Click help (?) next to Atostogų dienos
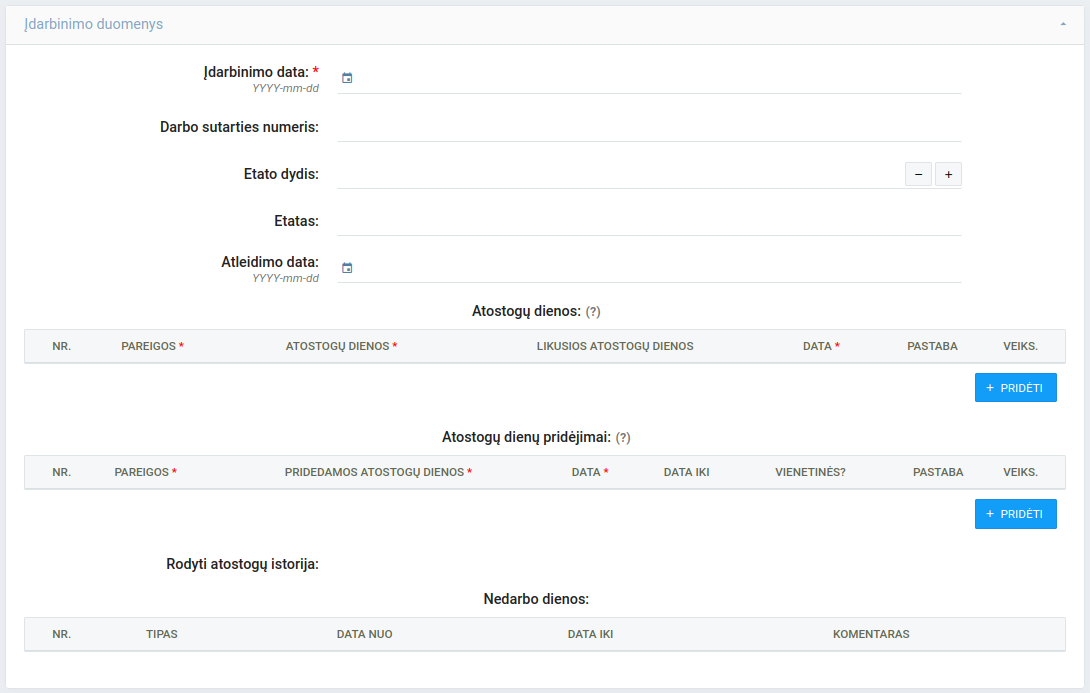1090x693 pixels. click(593, 312)
